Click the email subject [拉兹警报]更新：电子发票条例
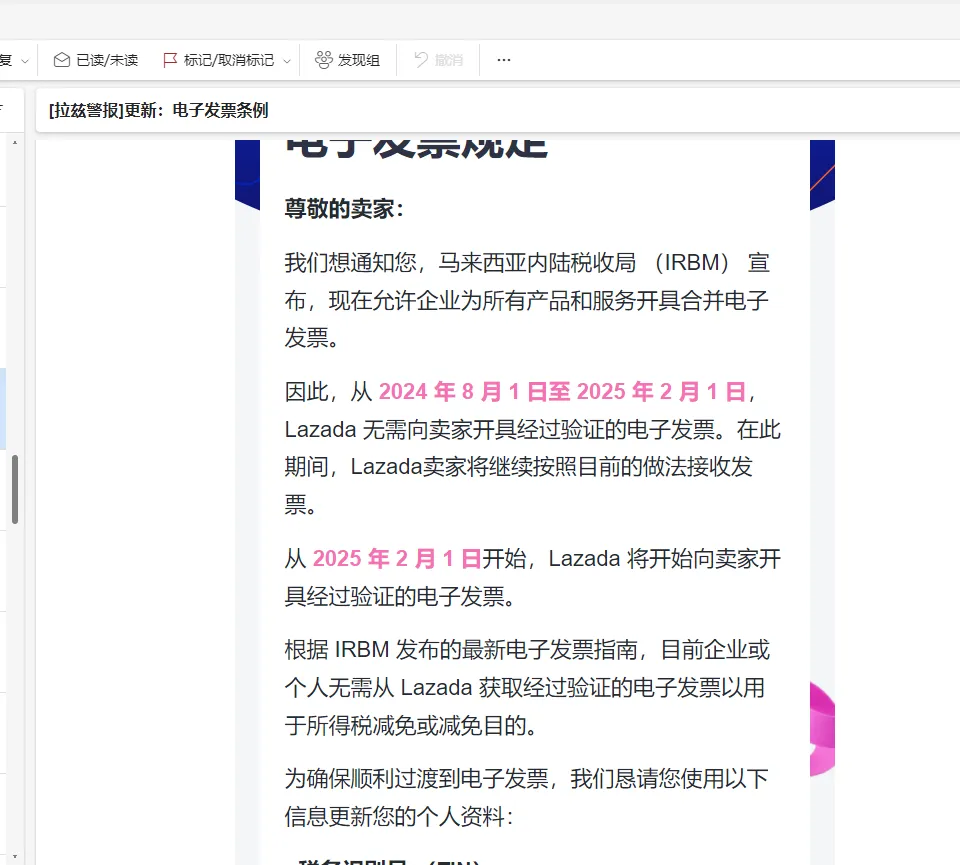The image size is (960, 865). click(x=159, y=110)
